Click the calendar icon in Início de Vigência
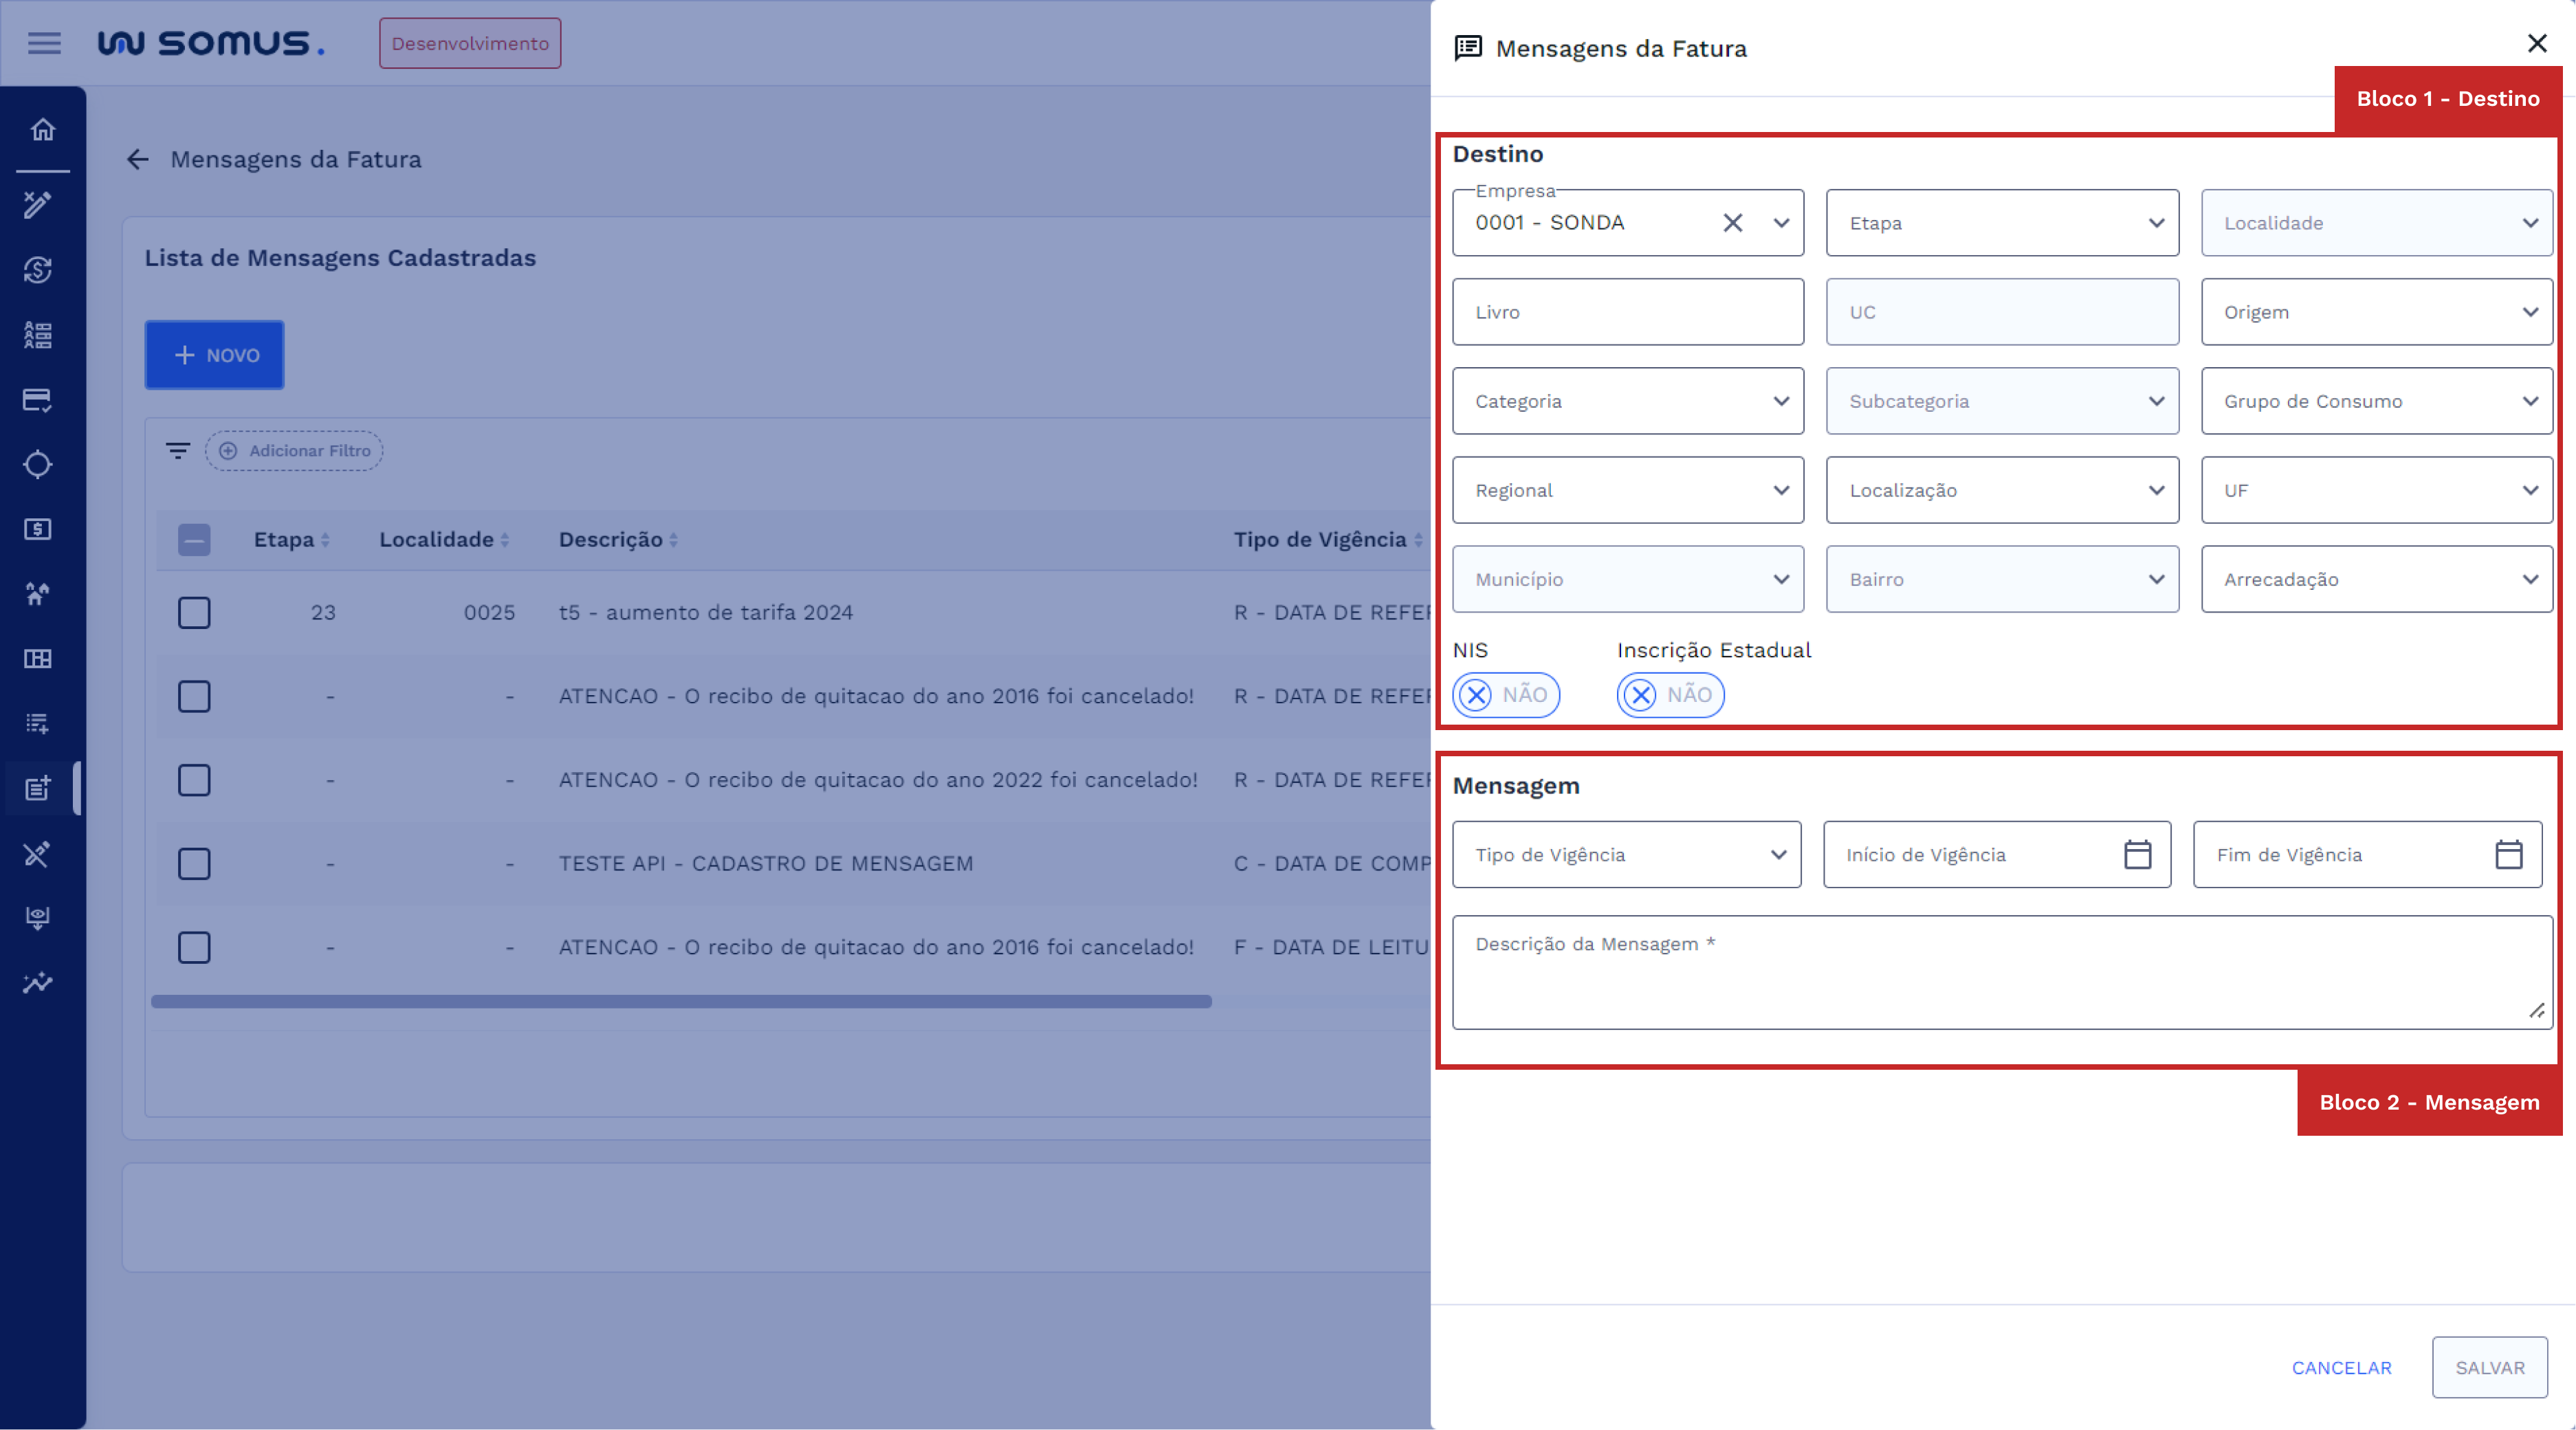 click(2139, 854)
